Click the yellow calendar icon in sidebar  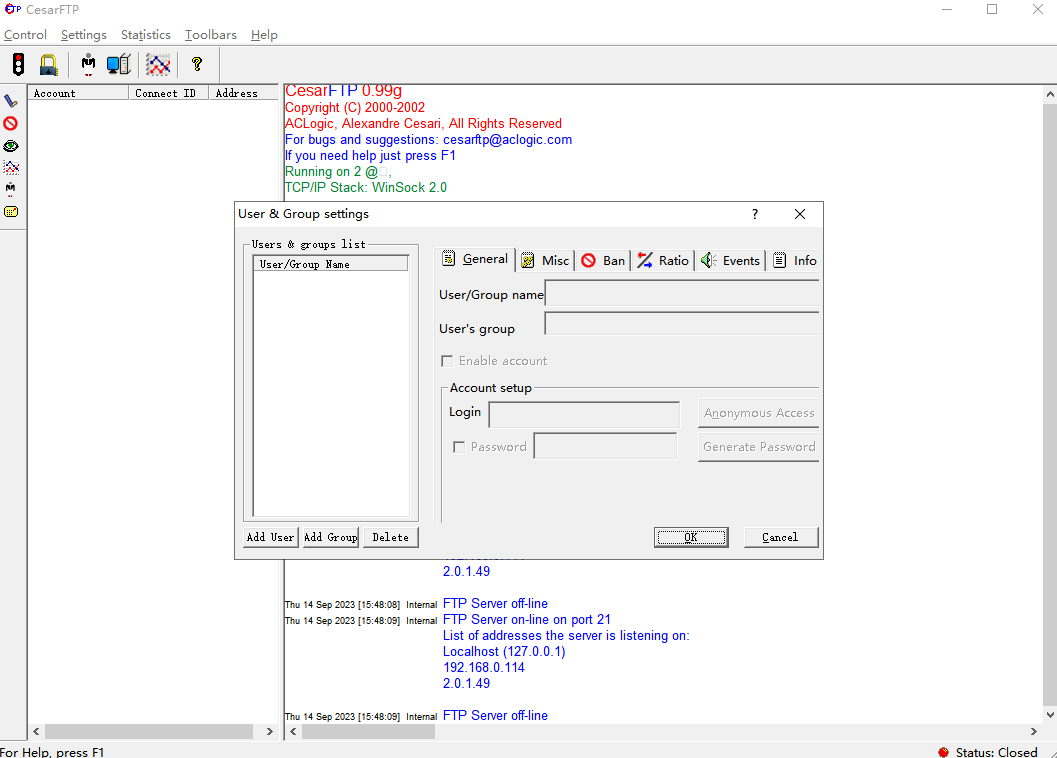click(11, 212)
